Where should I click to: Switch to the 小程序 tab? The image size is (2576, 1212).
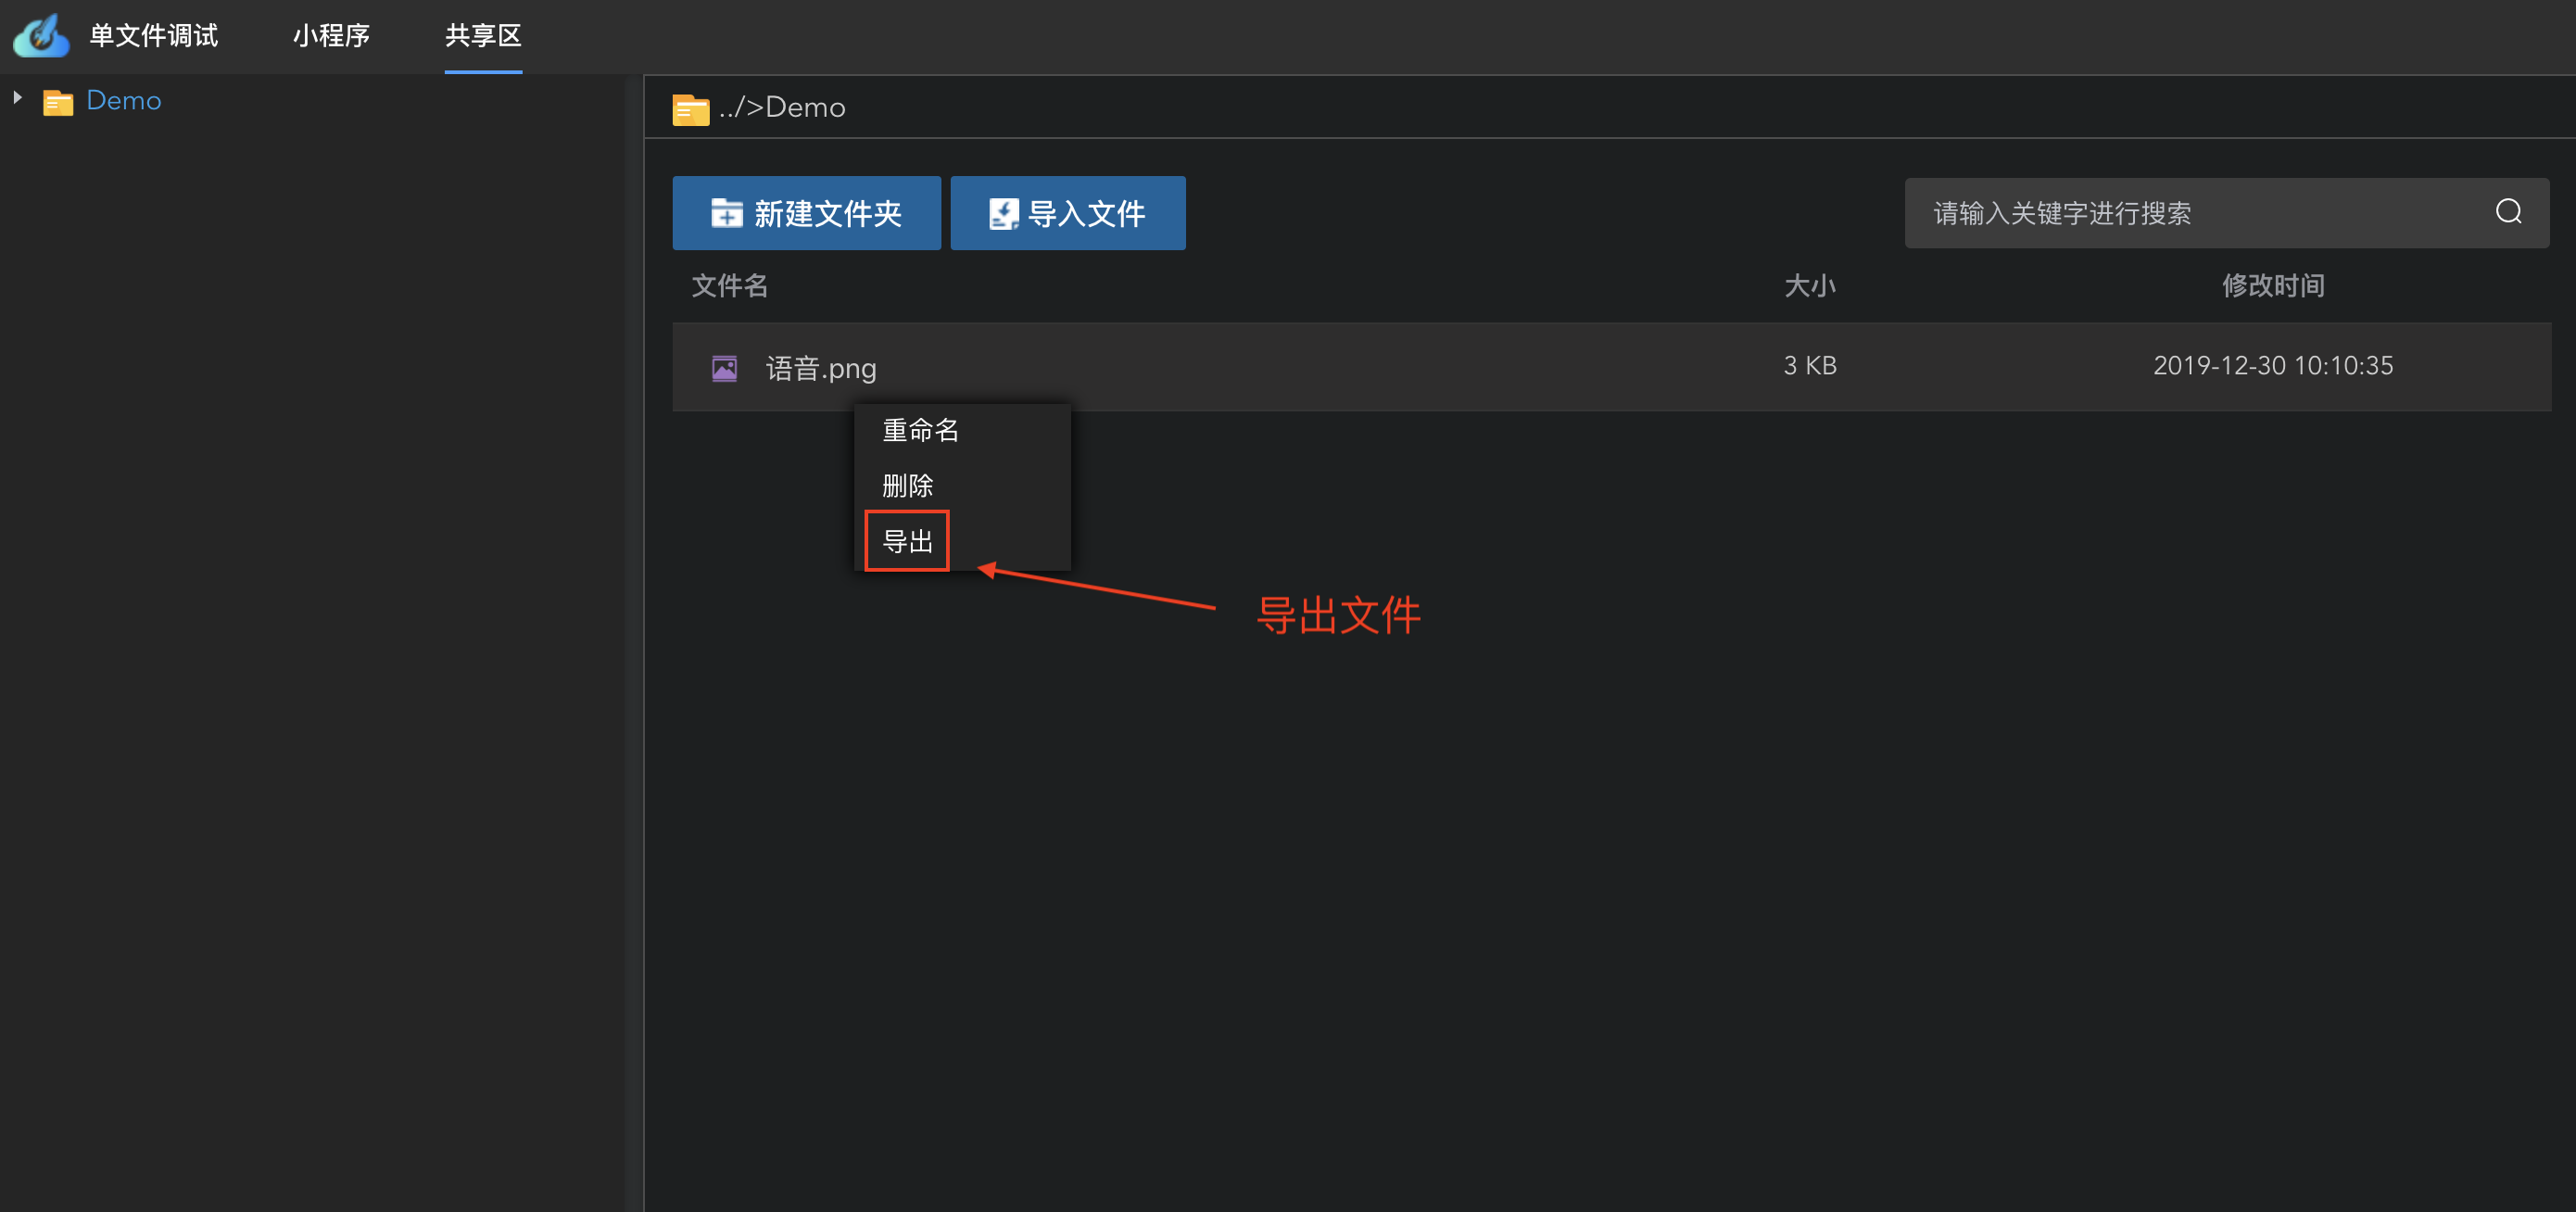point(331,36)
